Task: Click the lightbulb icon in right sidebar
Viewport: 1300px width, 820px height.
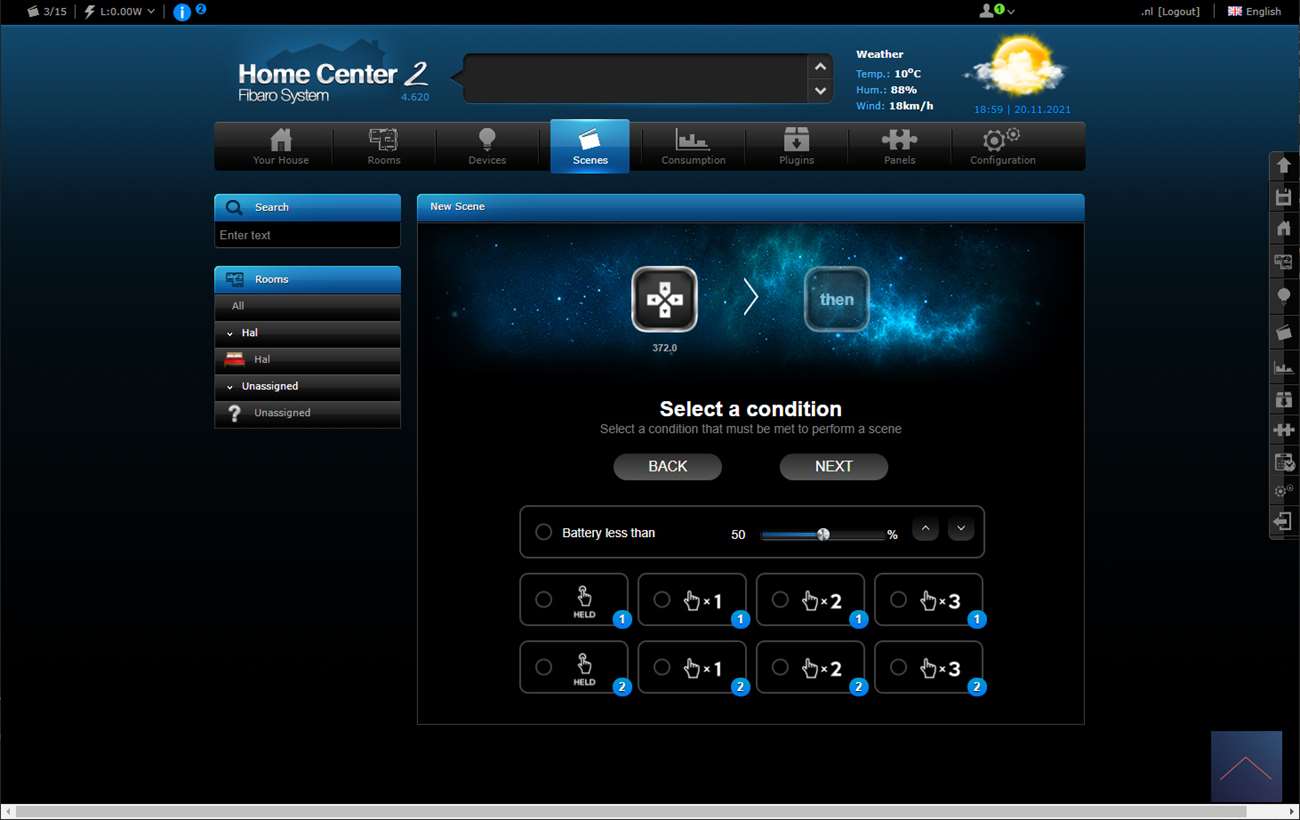Action: pyautogui.click(x=1284, y=296)
